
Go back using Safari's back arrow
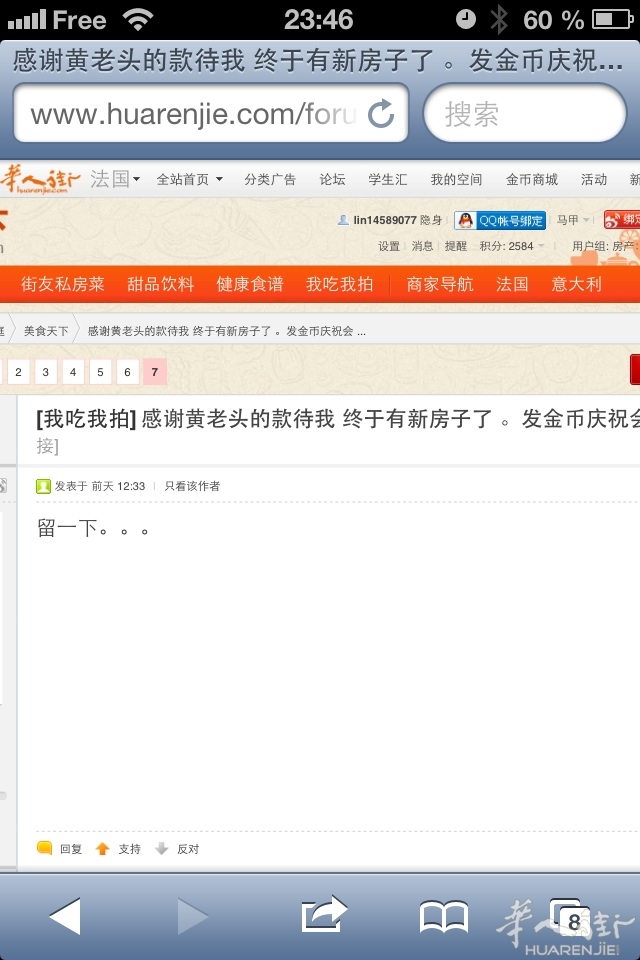[x=65, y=916]
